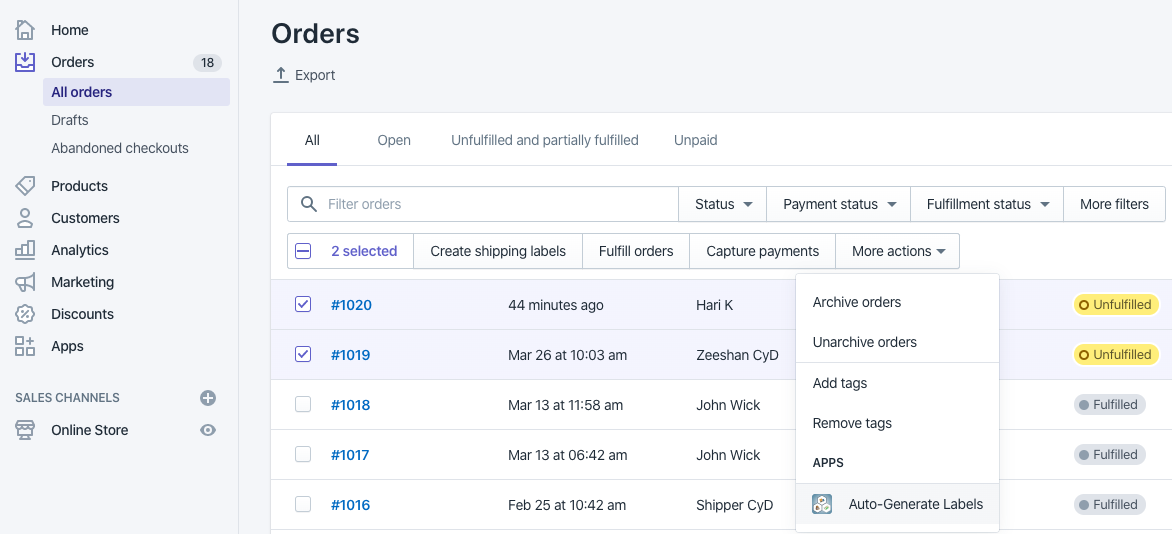1172x534 pixels.
Task: Open Abandoned checkouts in sidebar
Action: [x=120, y=148]
